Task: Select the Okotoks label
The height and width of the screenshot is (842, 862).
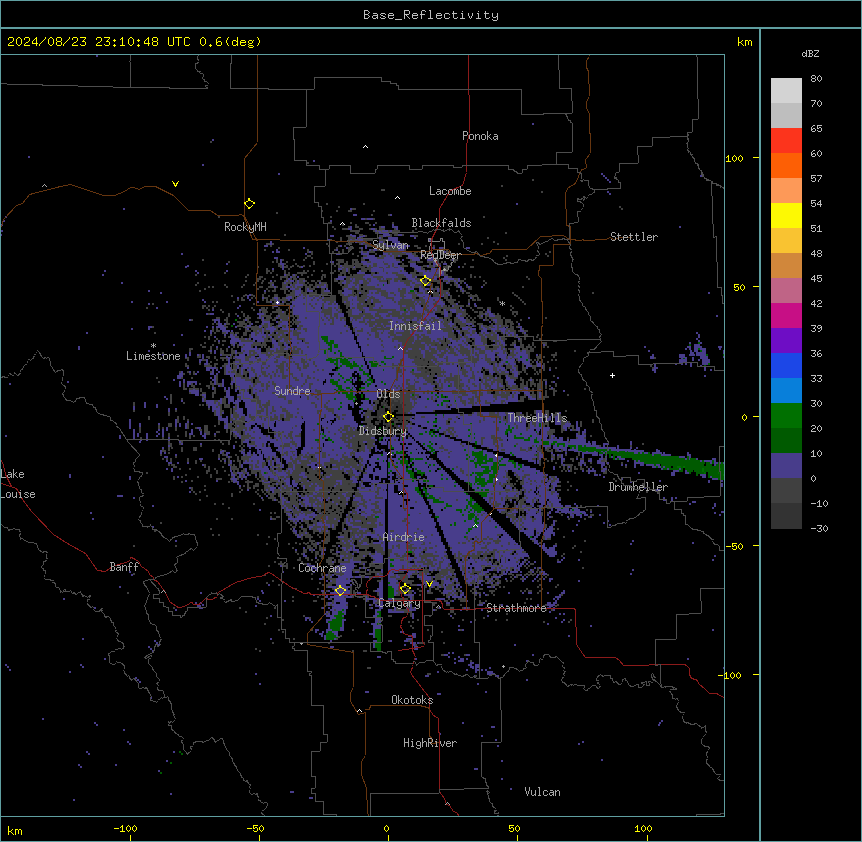Action: 412,700
